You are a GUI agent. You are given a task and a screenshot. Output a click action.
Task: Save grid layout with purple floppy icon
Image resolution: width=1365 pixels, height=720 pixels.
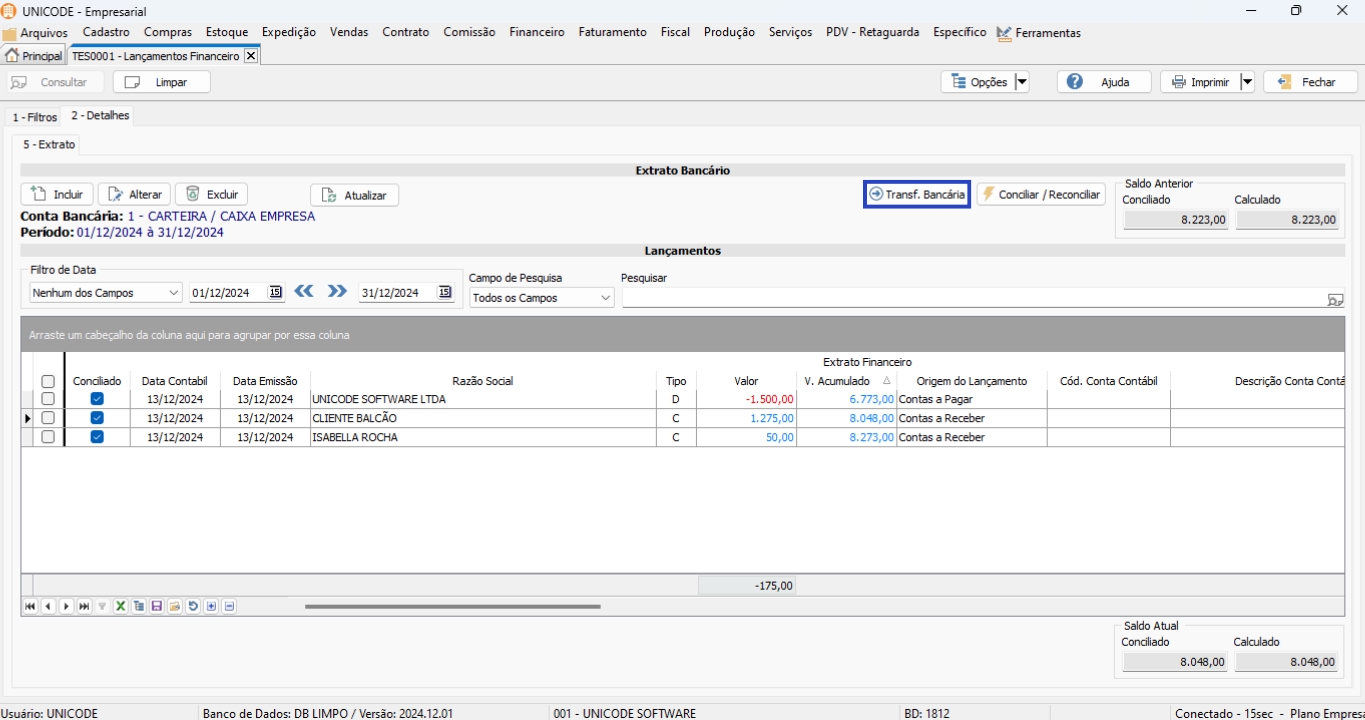[x=157, y=606]
